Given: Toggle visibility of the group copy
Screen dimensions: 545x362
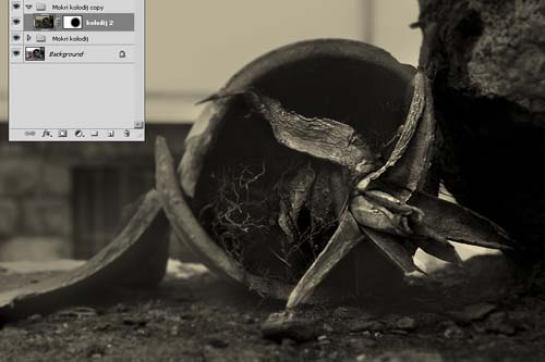Looking at the screenshot, I should (16, 6).
